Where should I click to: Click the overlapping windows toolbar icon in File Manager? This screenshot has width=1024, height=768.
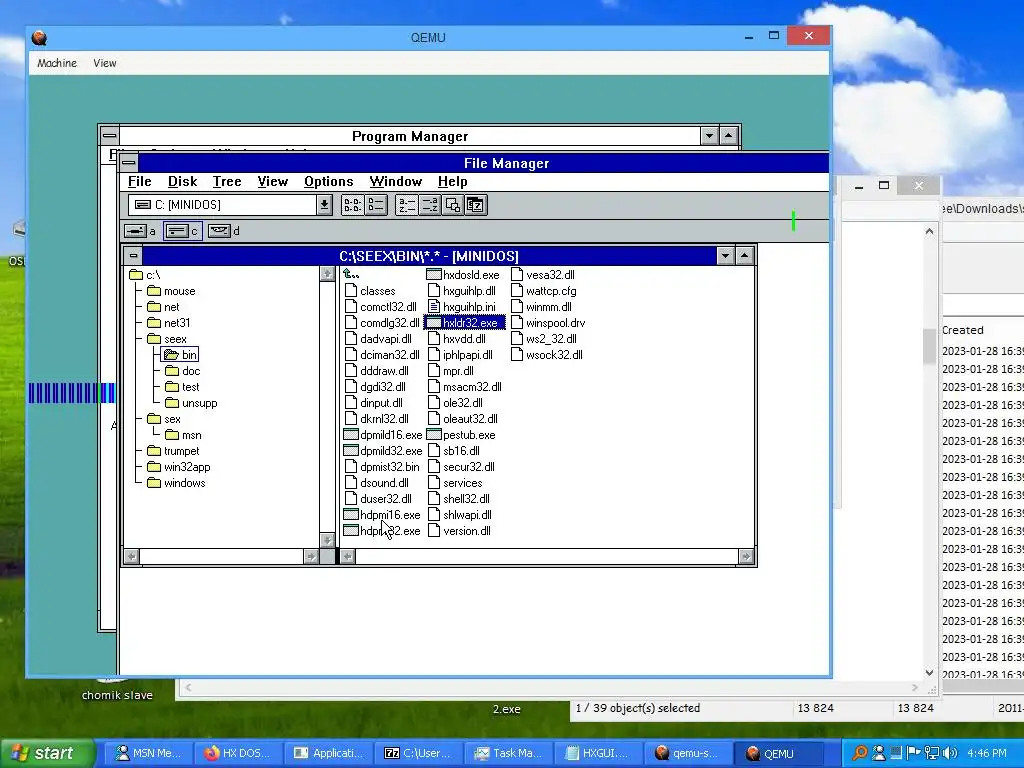pyautogui.click(x=453, y=205)
